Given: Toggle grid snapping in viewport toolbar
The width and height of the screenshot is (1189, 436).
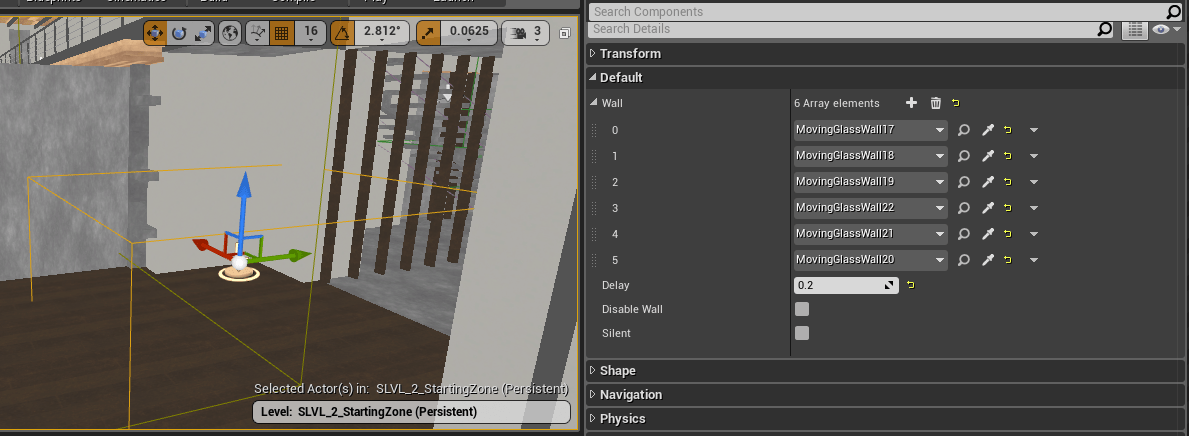Looking at the screenshot, I should point(282,33).
